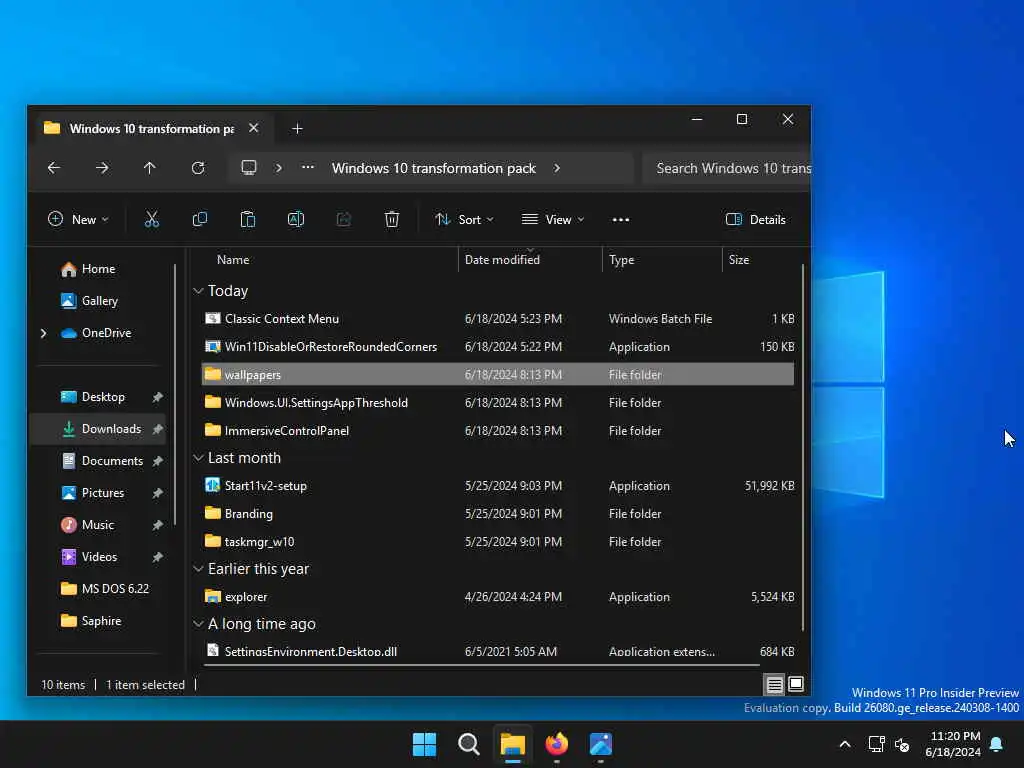Select the explorer application file
The image size is (1024, 768).
pyautogui.click(x=498, y=597)
